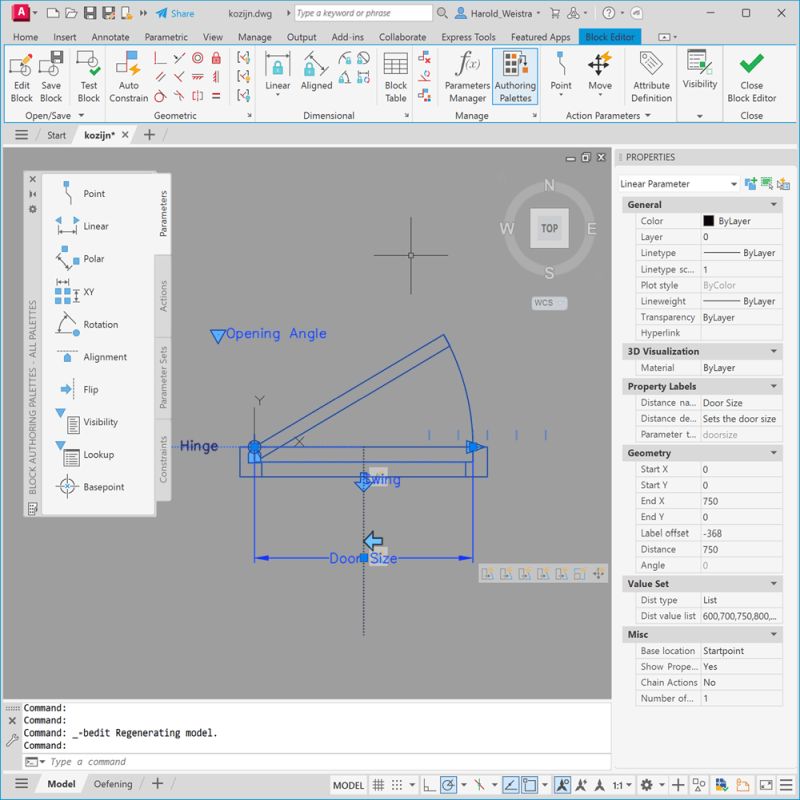Screen dimensions: 800x800
Task: Toggle polar tracking in status bar
Action: tap(448, 785)
